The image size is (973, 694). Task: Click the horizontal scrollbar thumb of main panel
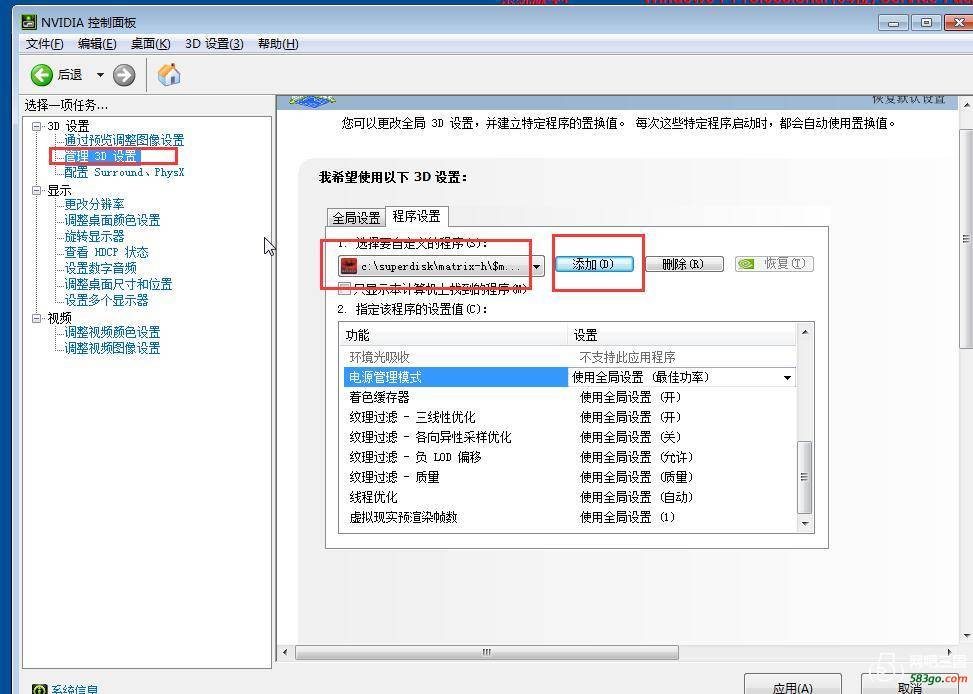(486, 652)
